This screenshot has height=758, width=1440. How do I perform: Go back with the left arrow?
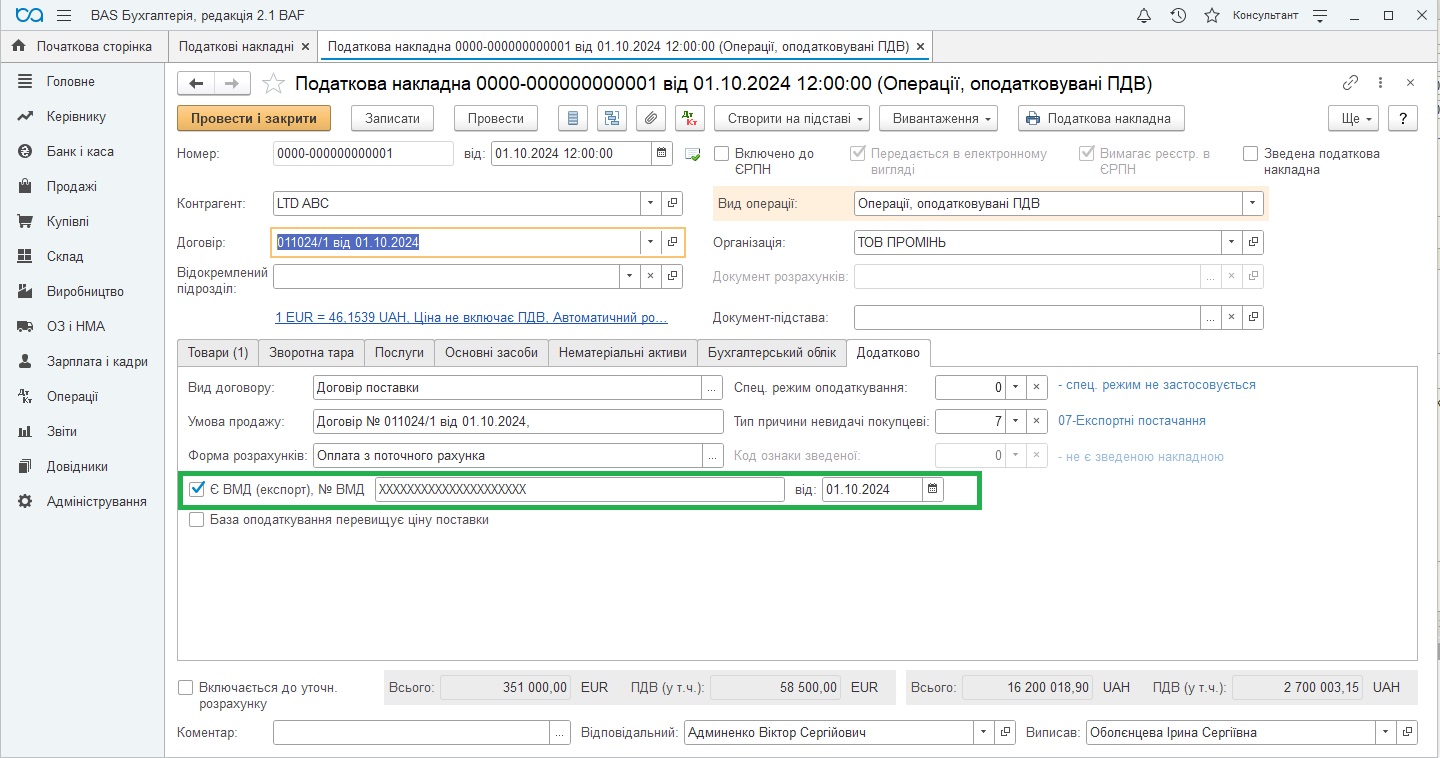pos(196,84)
